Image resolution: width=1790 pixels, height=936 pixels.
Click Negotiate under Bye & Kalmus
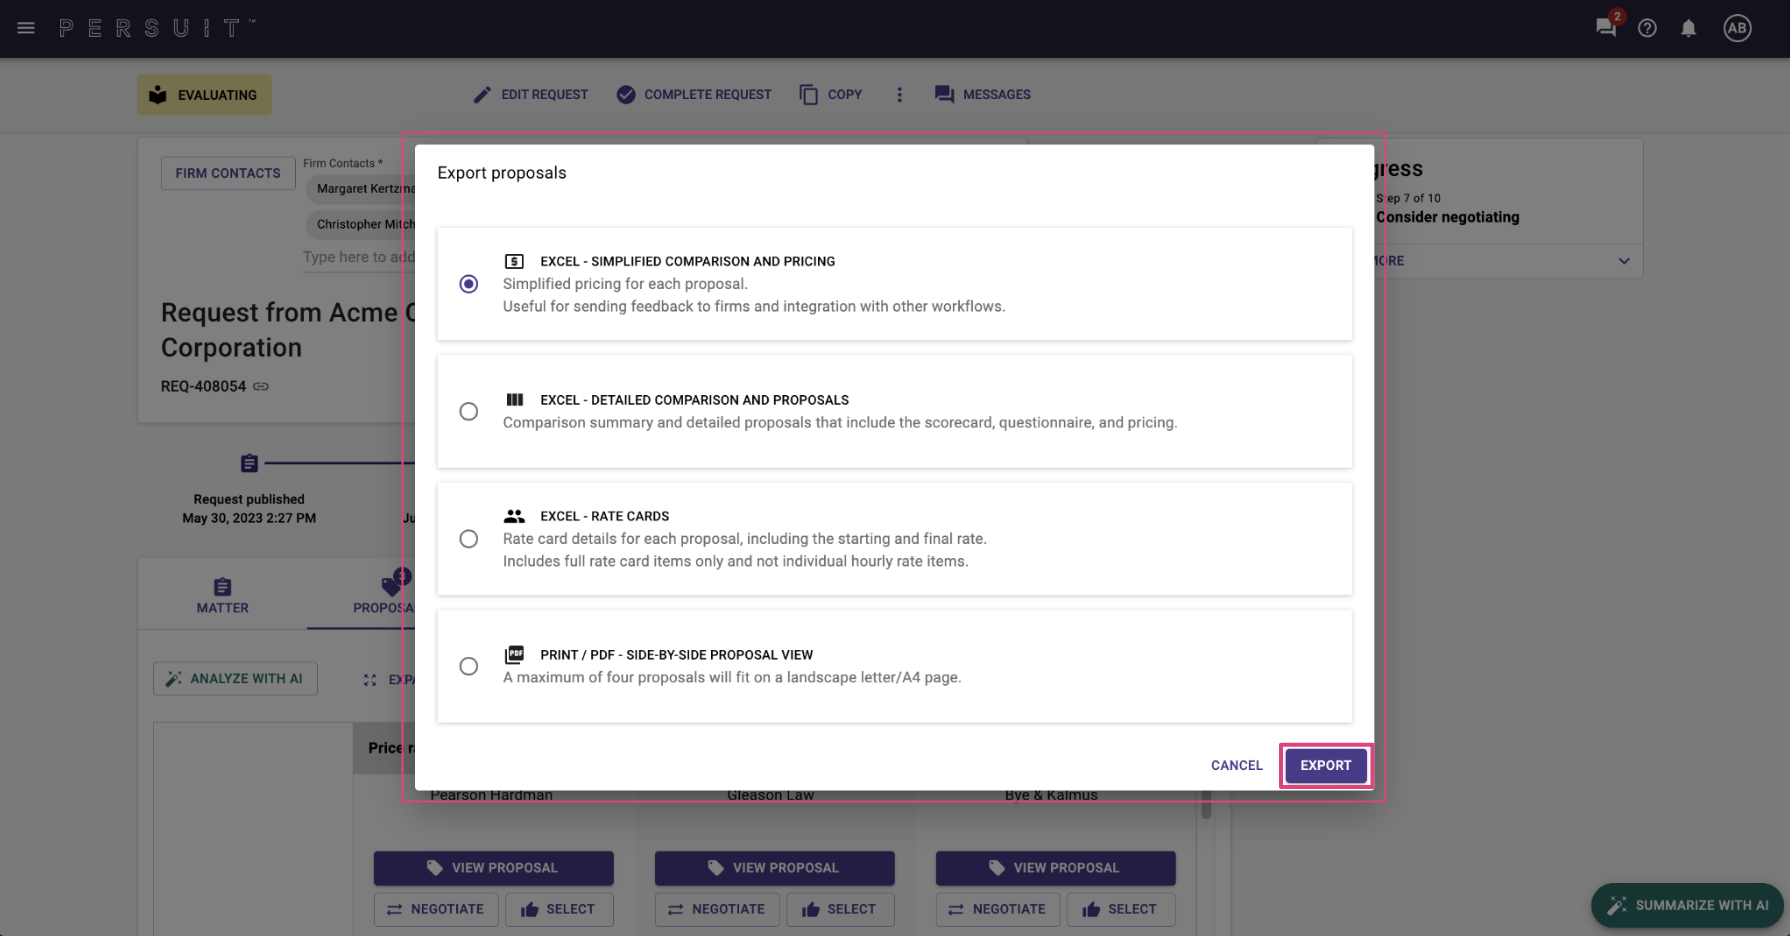pos(998,909)
